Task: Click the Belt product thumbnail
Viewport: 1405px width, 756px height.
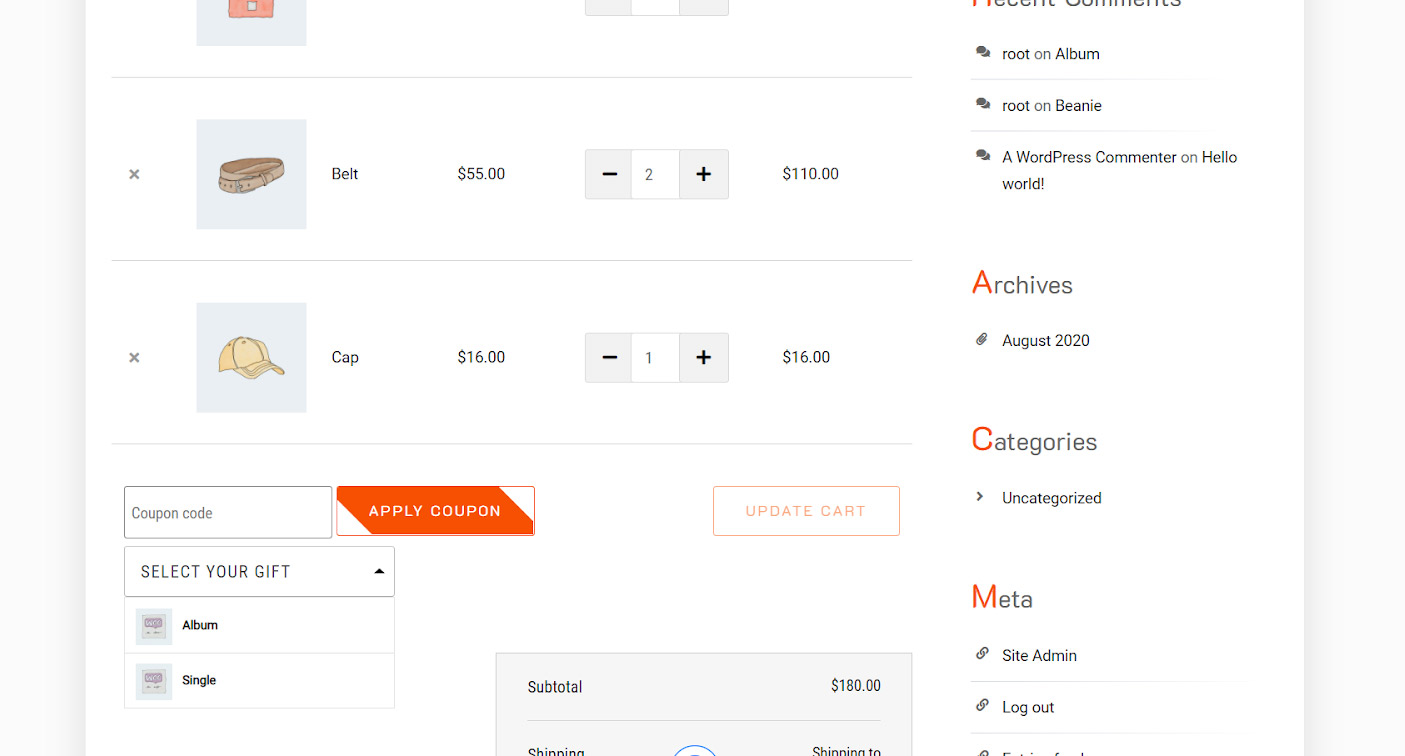Action: click(251, 174)
